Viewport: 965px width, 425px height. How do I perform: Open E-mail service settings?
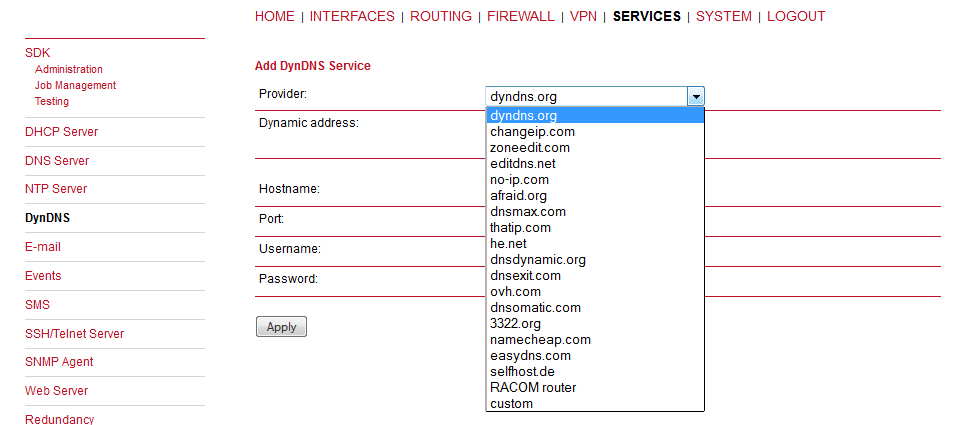pos(43,247)
